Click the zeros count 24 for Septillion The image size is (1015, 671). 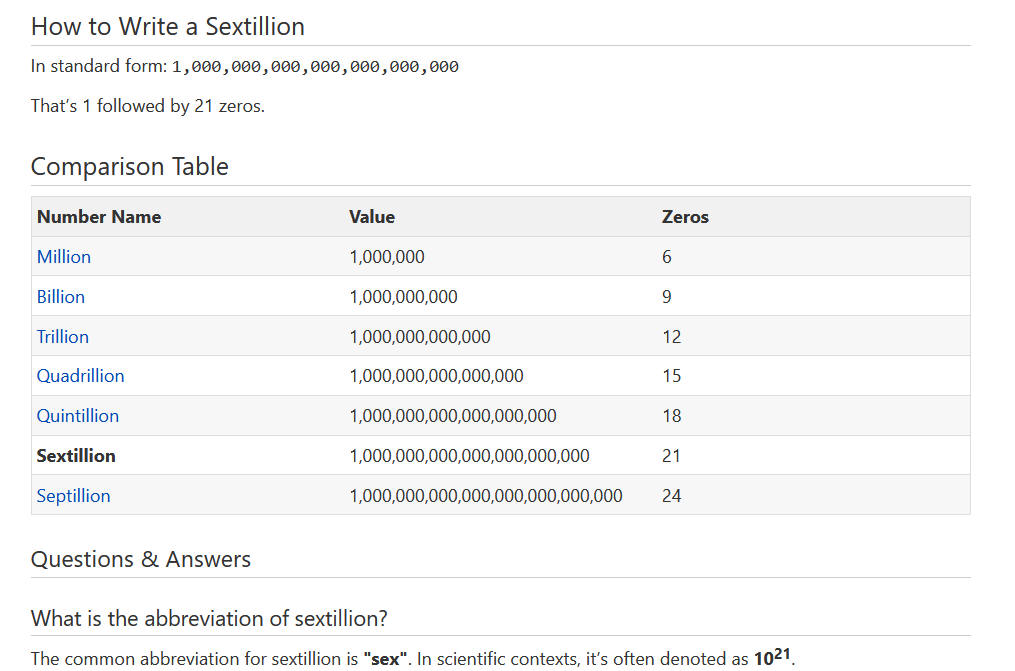click(x=671, y=496)
